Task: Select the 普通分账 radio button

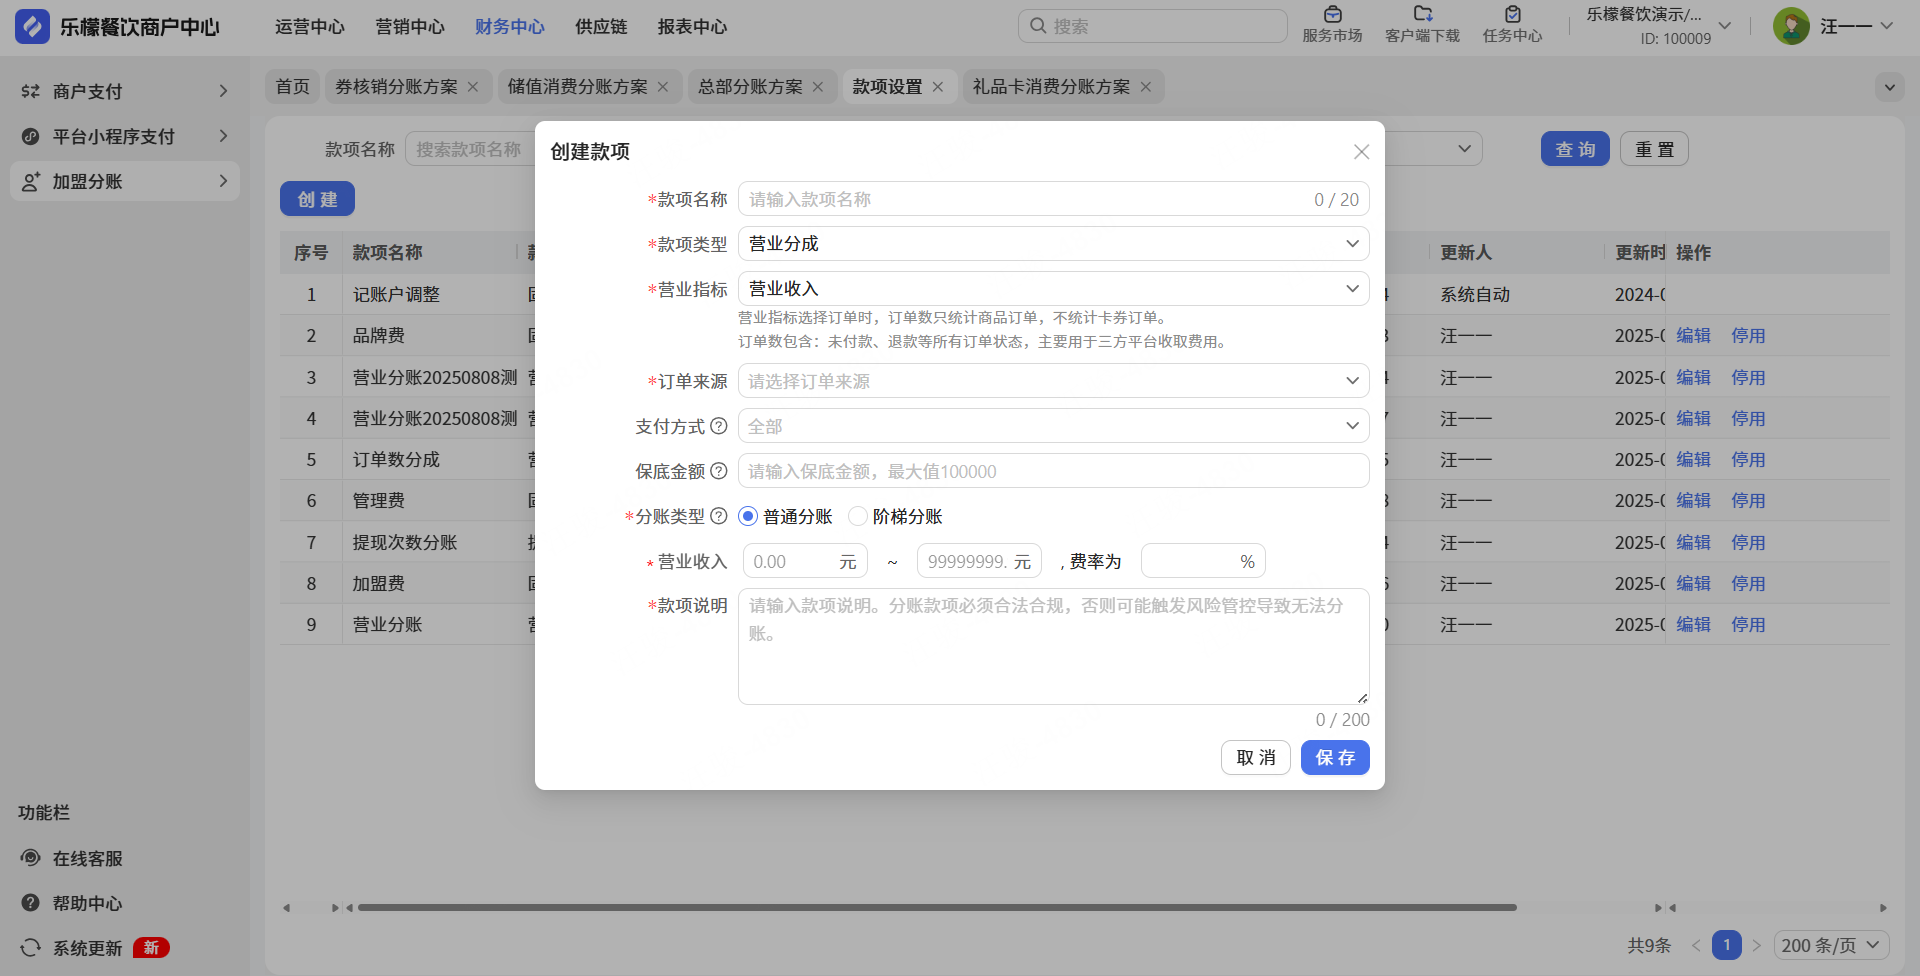Action: [x=748, y=516]
